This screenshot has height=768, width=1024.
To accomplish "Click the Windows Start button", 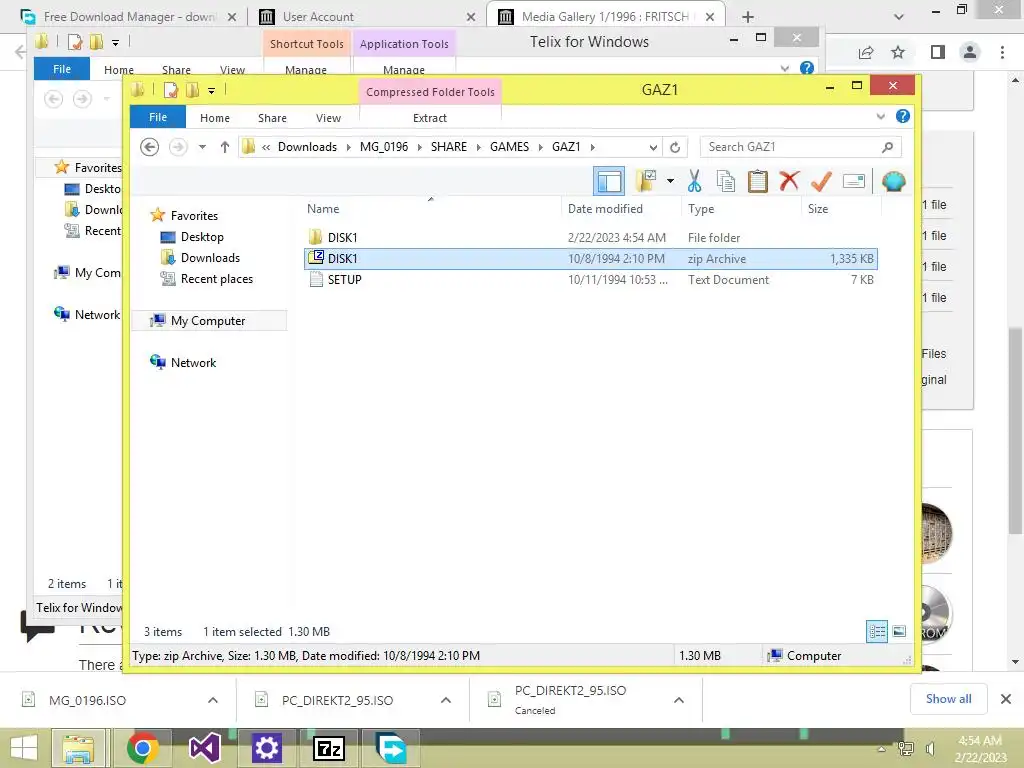I will pos(24,748).
